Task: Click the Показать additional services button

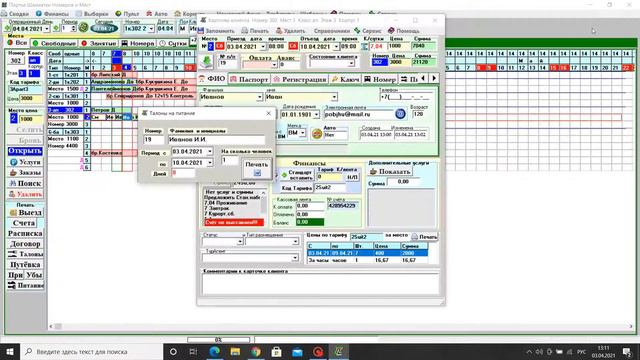Action: tap(390, 172)
